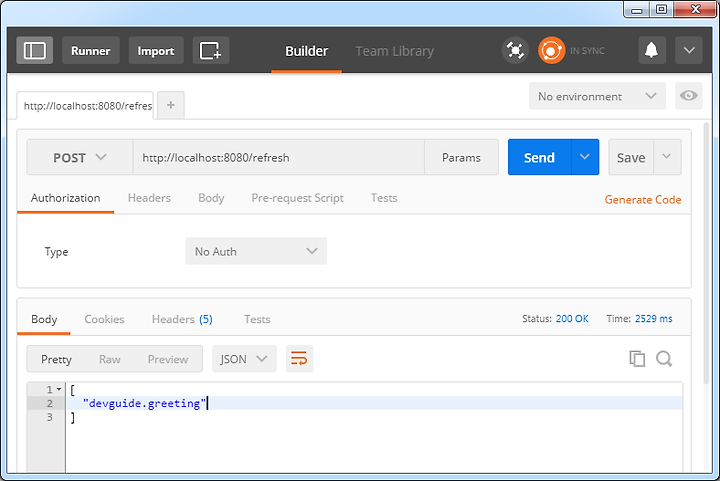Open the No environment dropdown

coord(597,96)
